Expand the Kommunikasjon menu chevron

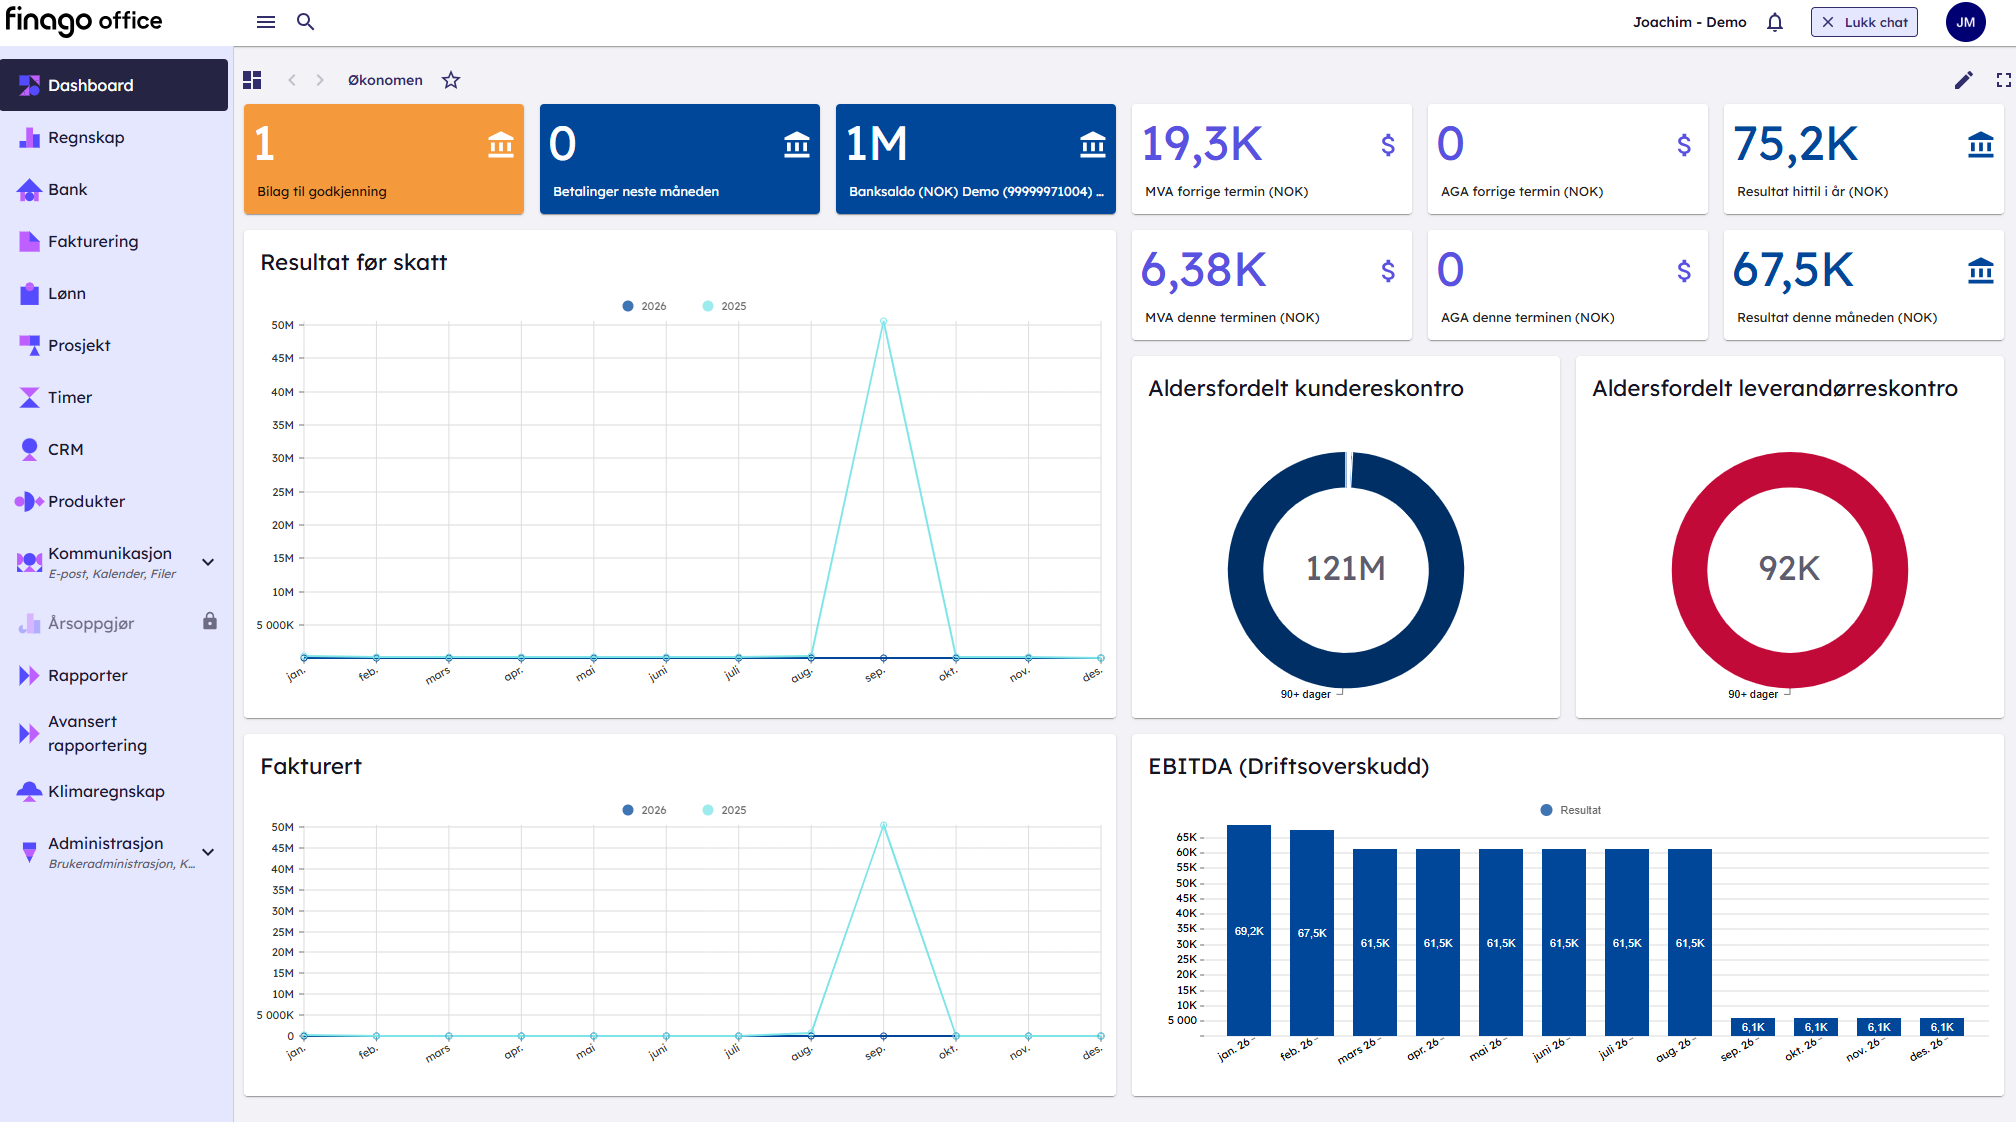coord(208,562)
